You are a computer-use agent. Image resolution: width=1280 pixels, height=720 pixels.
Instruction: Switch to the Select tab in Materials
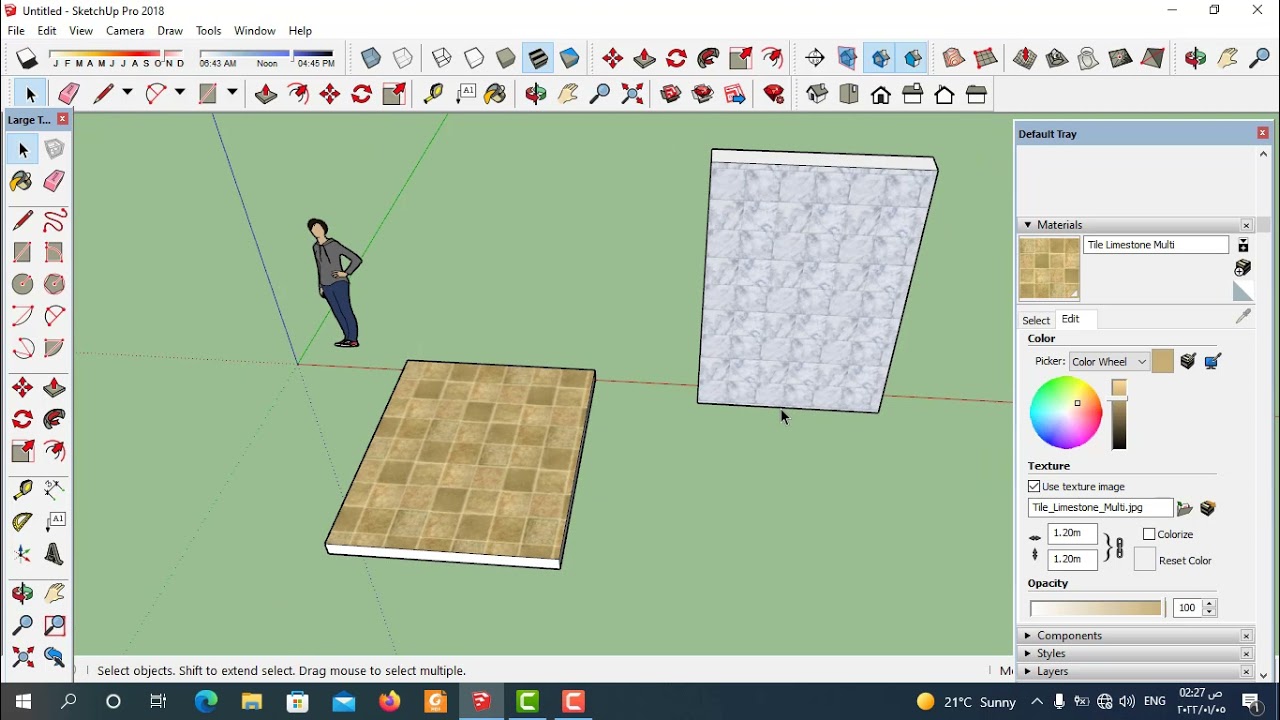(1036, 320)
